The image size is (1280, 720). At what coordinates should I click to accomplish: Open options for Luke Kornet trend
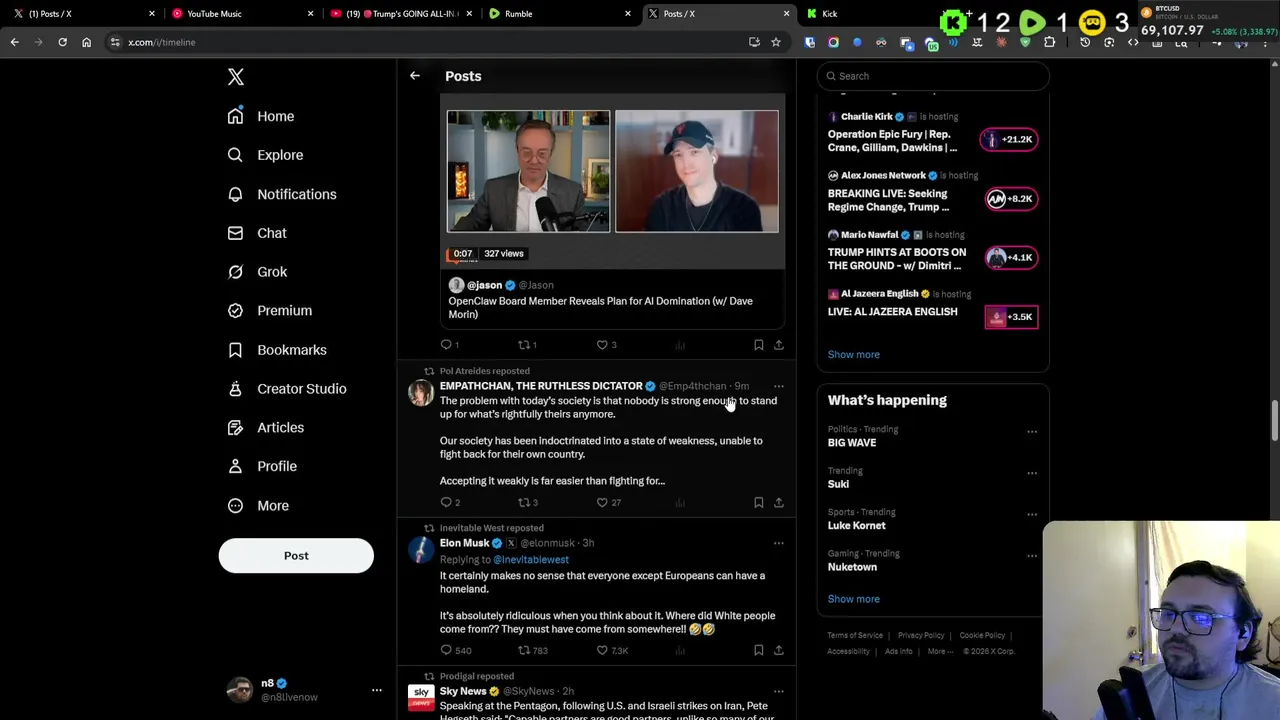pos(1032,515)
